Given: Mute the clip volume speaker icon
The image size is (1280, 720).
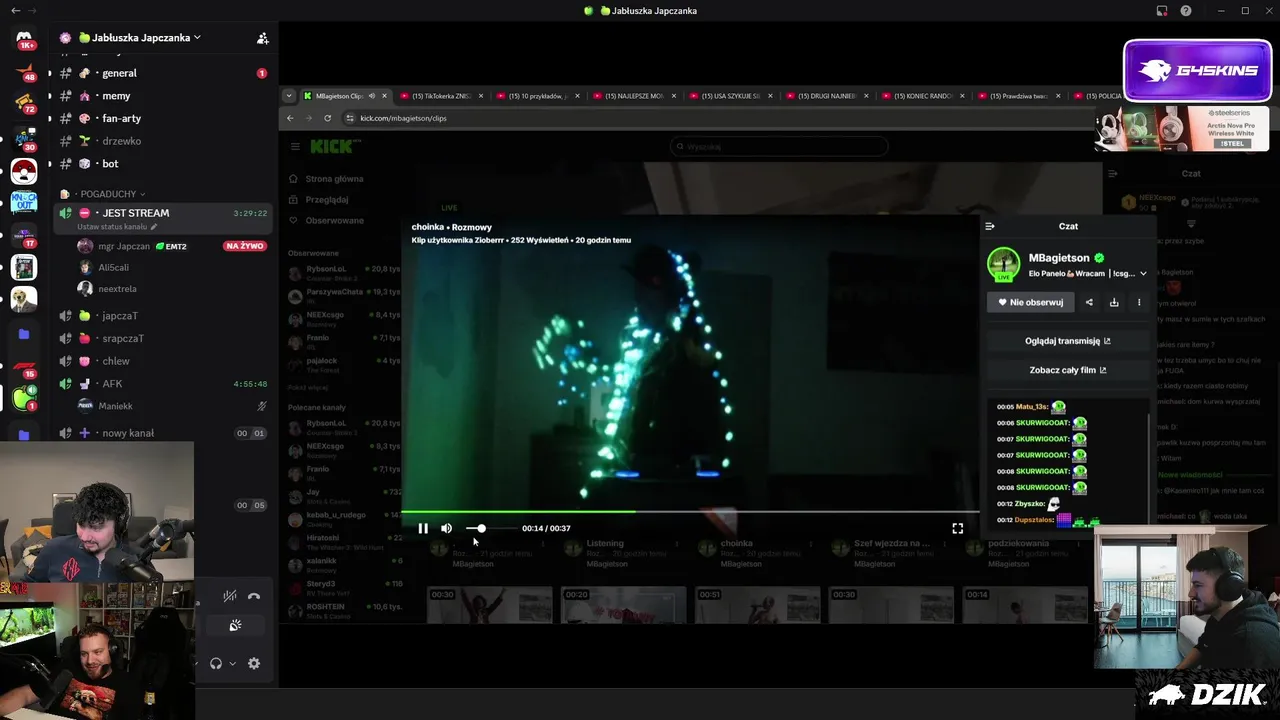Looking at the screenshot, I should (x=447, y=528).
